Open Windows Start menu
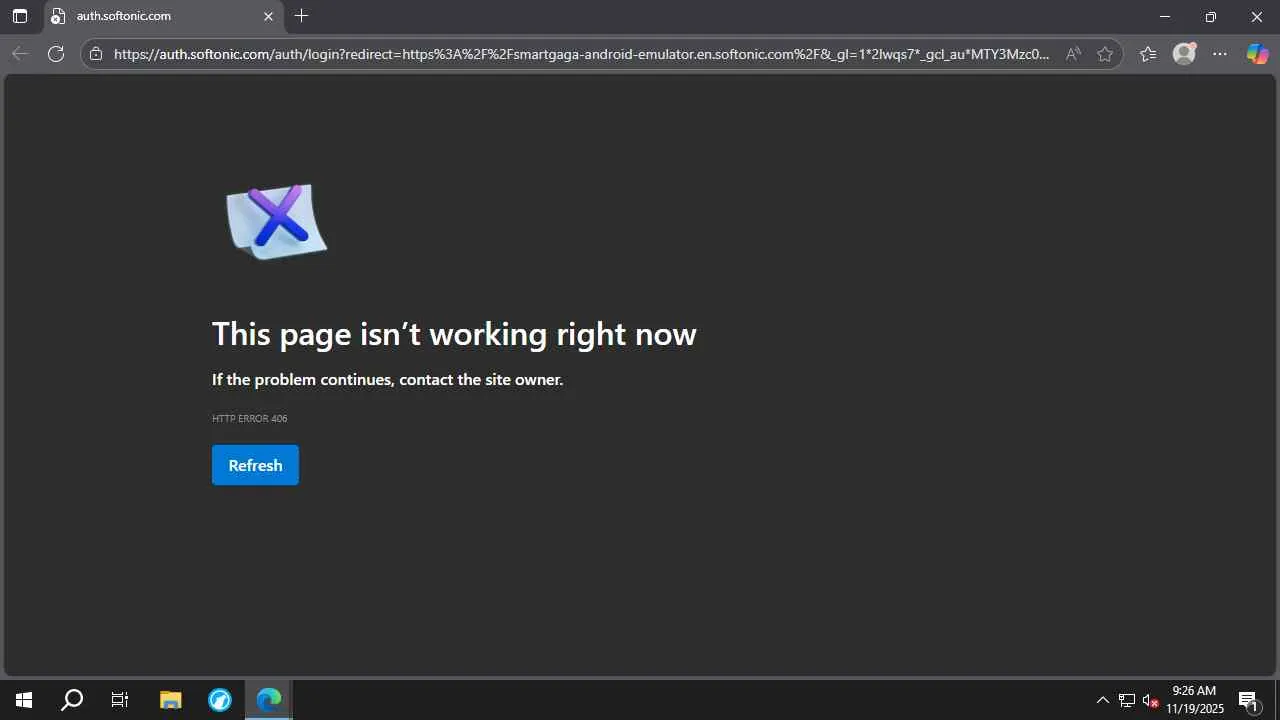1280x720 pixels. tap(24, 700)
